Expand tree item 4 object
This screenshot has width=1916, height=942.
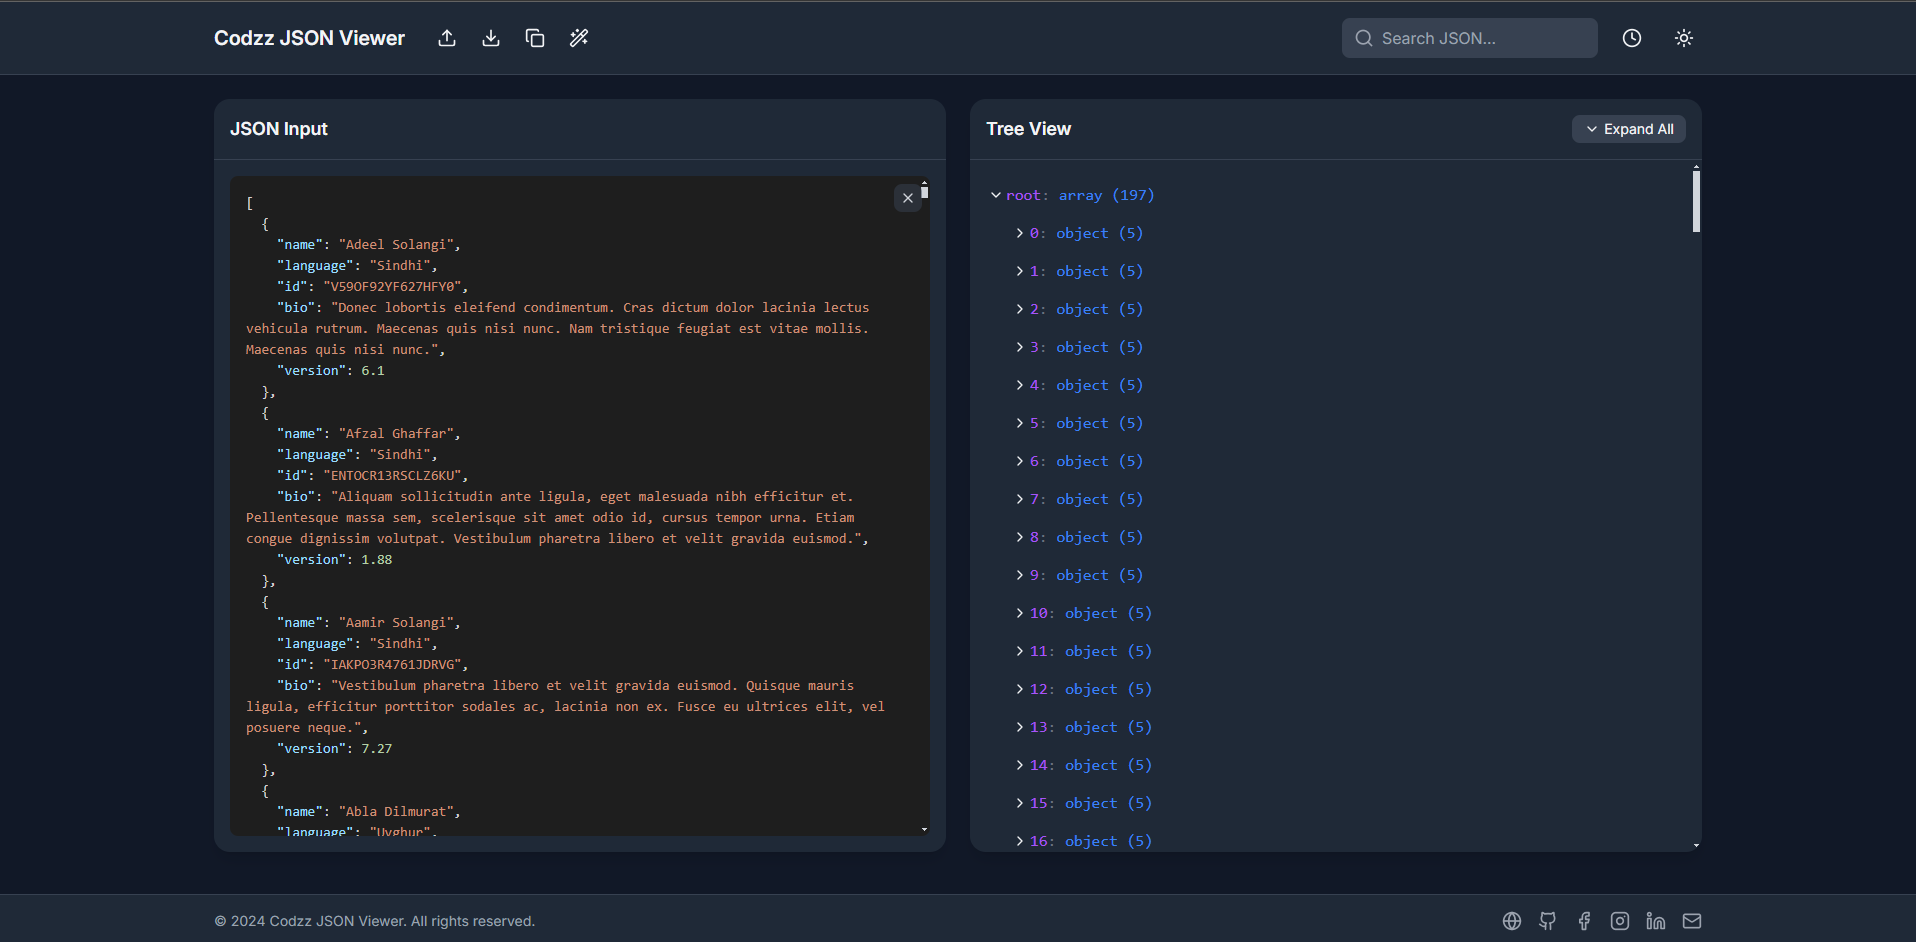1020,385
